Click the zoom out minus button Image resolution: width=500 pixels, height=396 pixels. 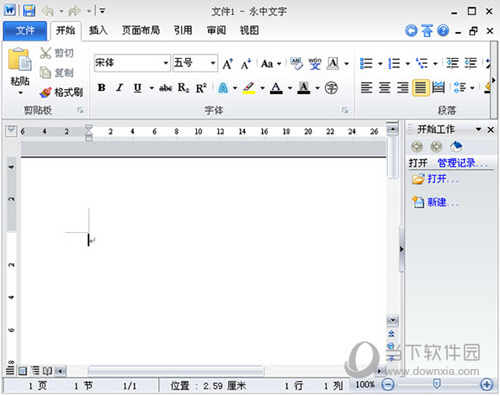point(387,385)
